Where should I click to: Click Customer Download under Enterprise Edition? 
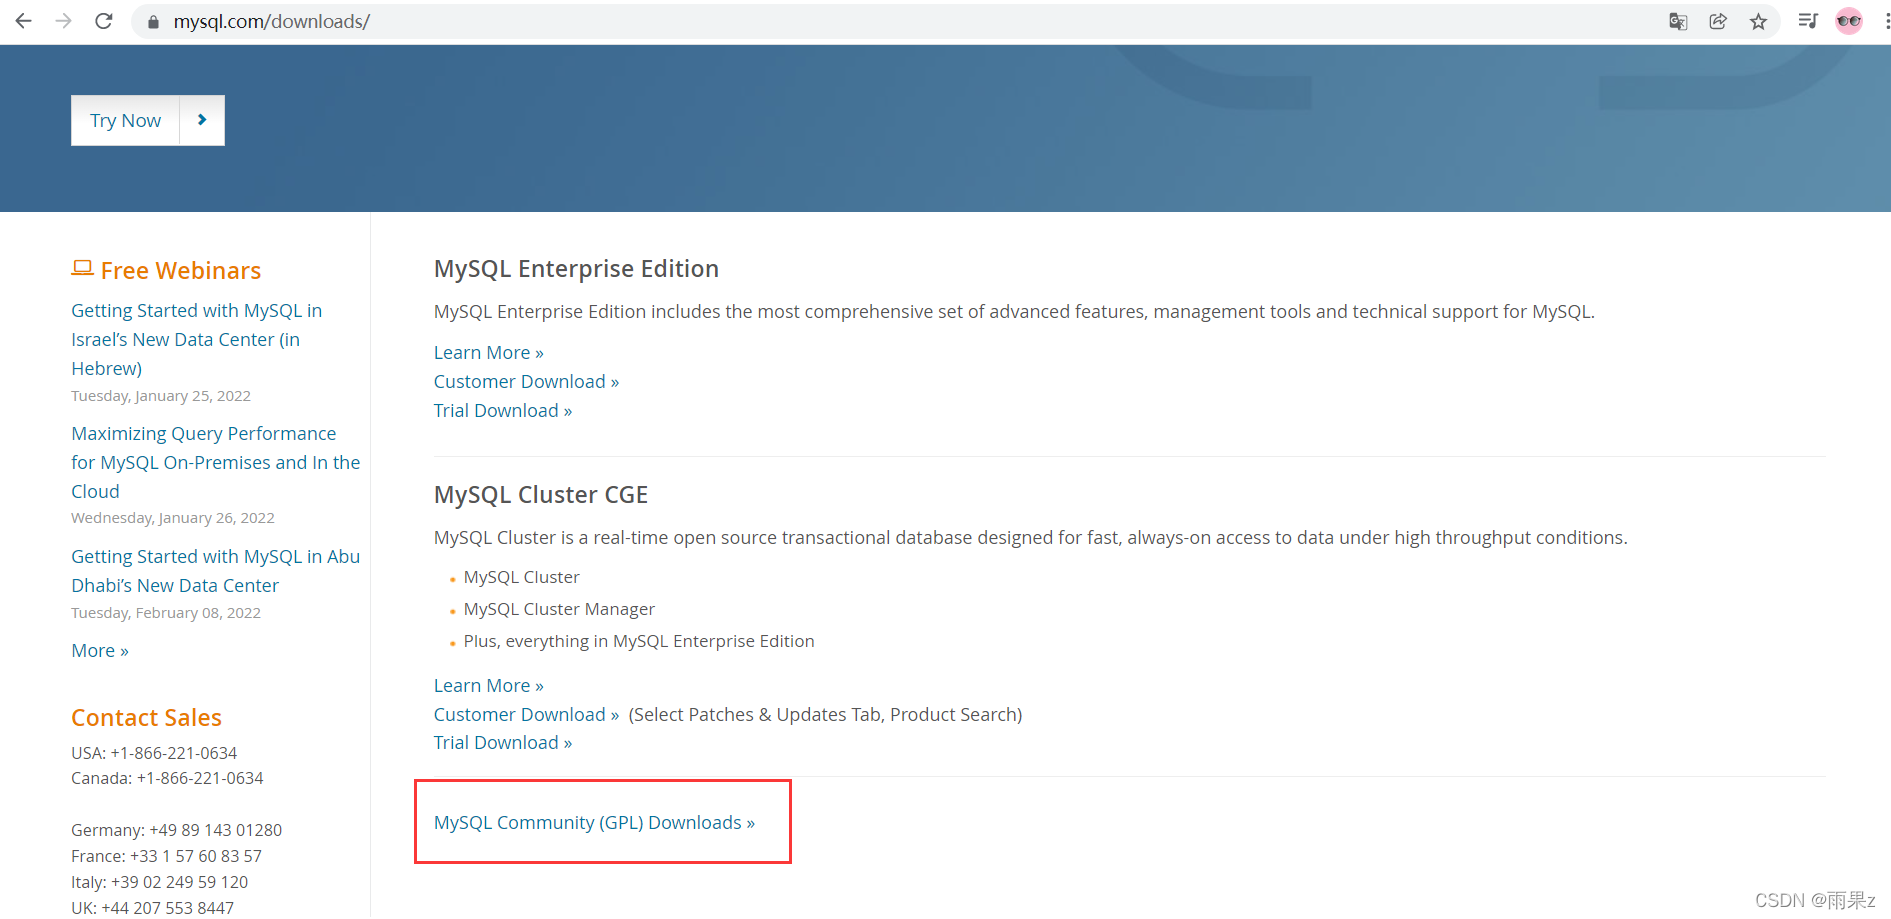(526, 381)
